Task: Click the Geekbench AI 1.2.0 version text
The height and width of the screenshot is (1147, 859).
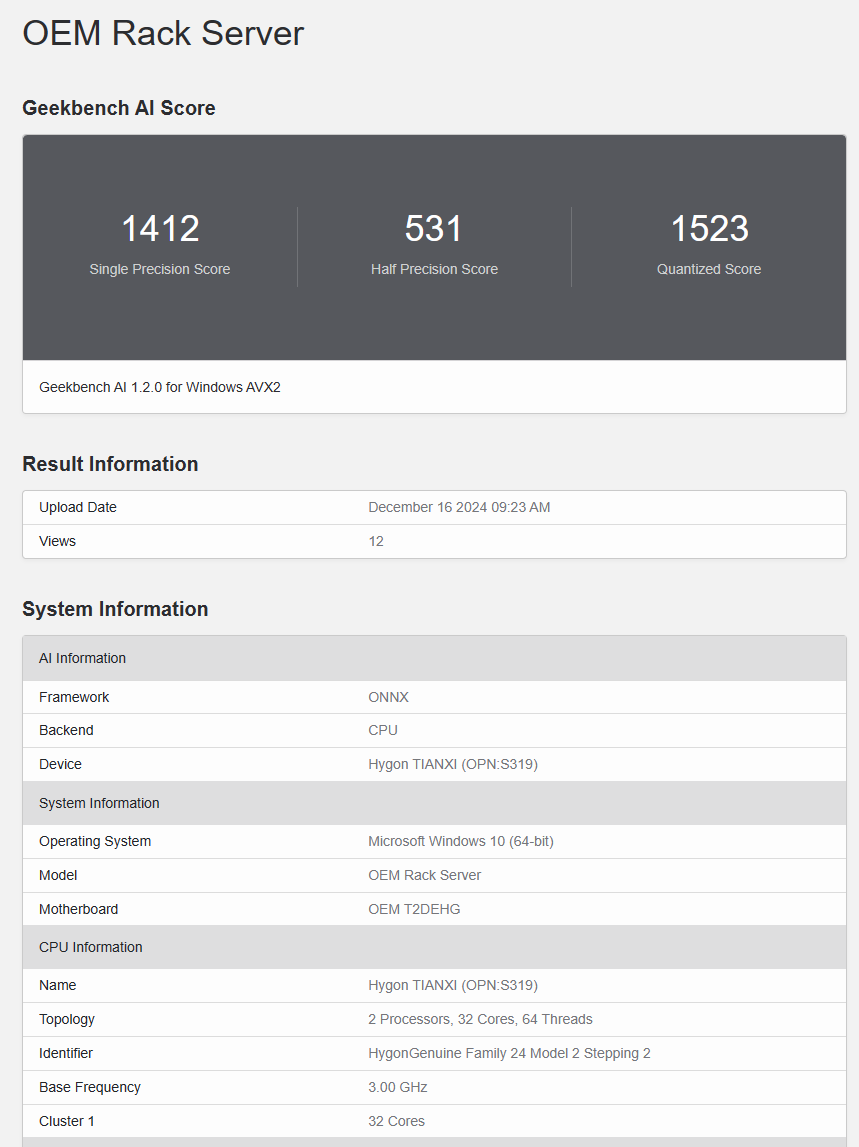Action: tap(160, 387)
